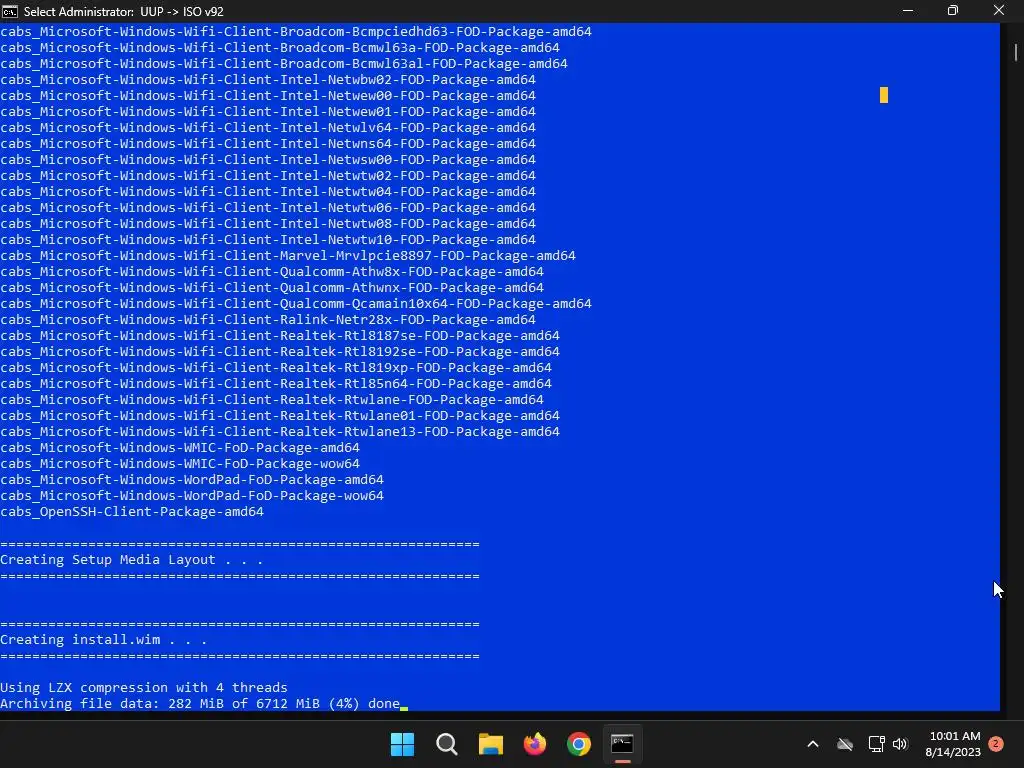The image size is (1024, 768).
Task: Click line with Intel-Netwtw02 package
Action: tap(268, 176)
